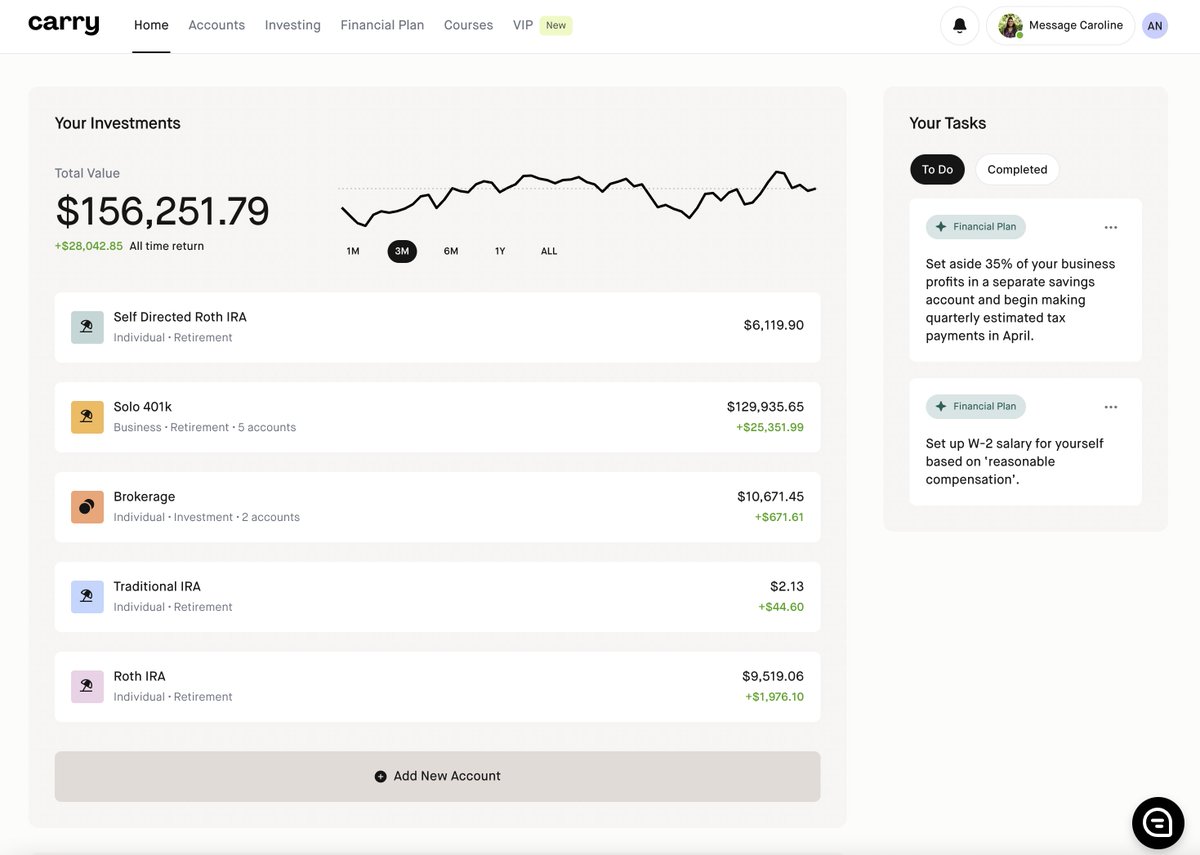Image resolution: width=1200 pixels, height=855 pixels.
Task: Open options menu on the quarterly tax task
Action: pos(1110,226)
